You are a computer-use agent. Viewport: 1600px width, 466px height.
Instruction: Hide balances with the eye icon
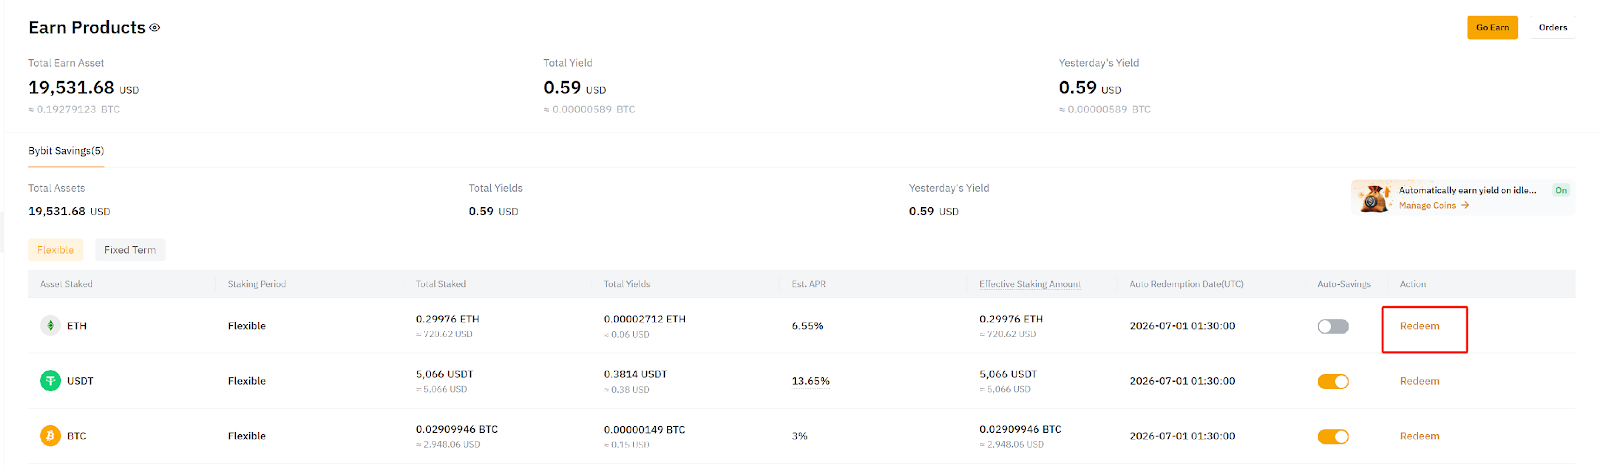click(155, 28)
